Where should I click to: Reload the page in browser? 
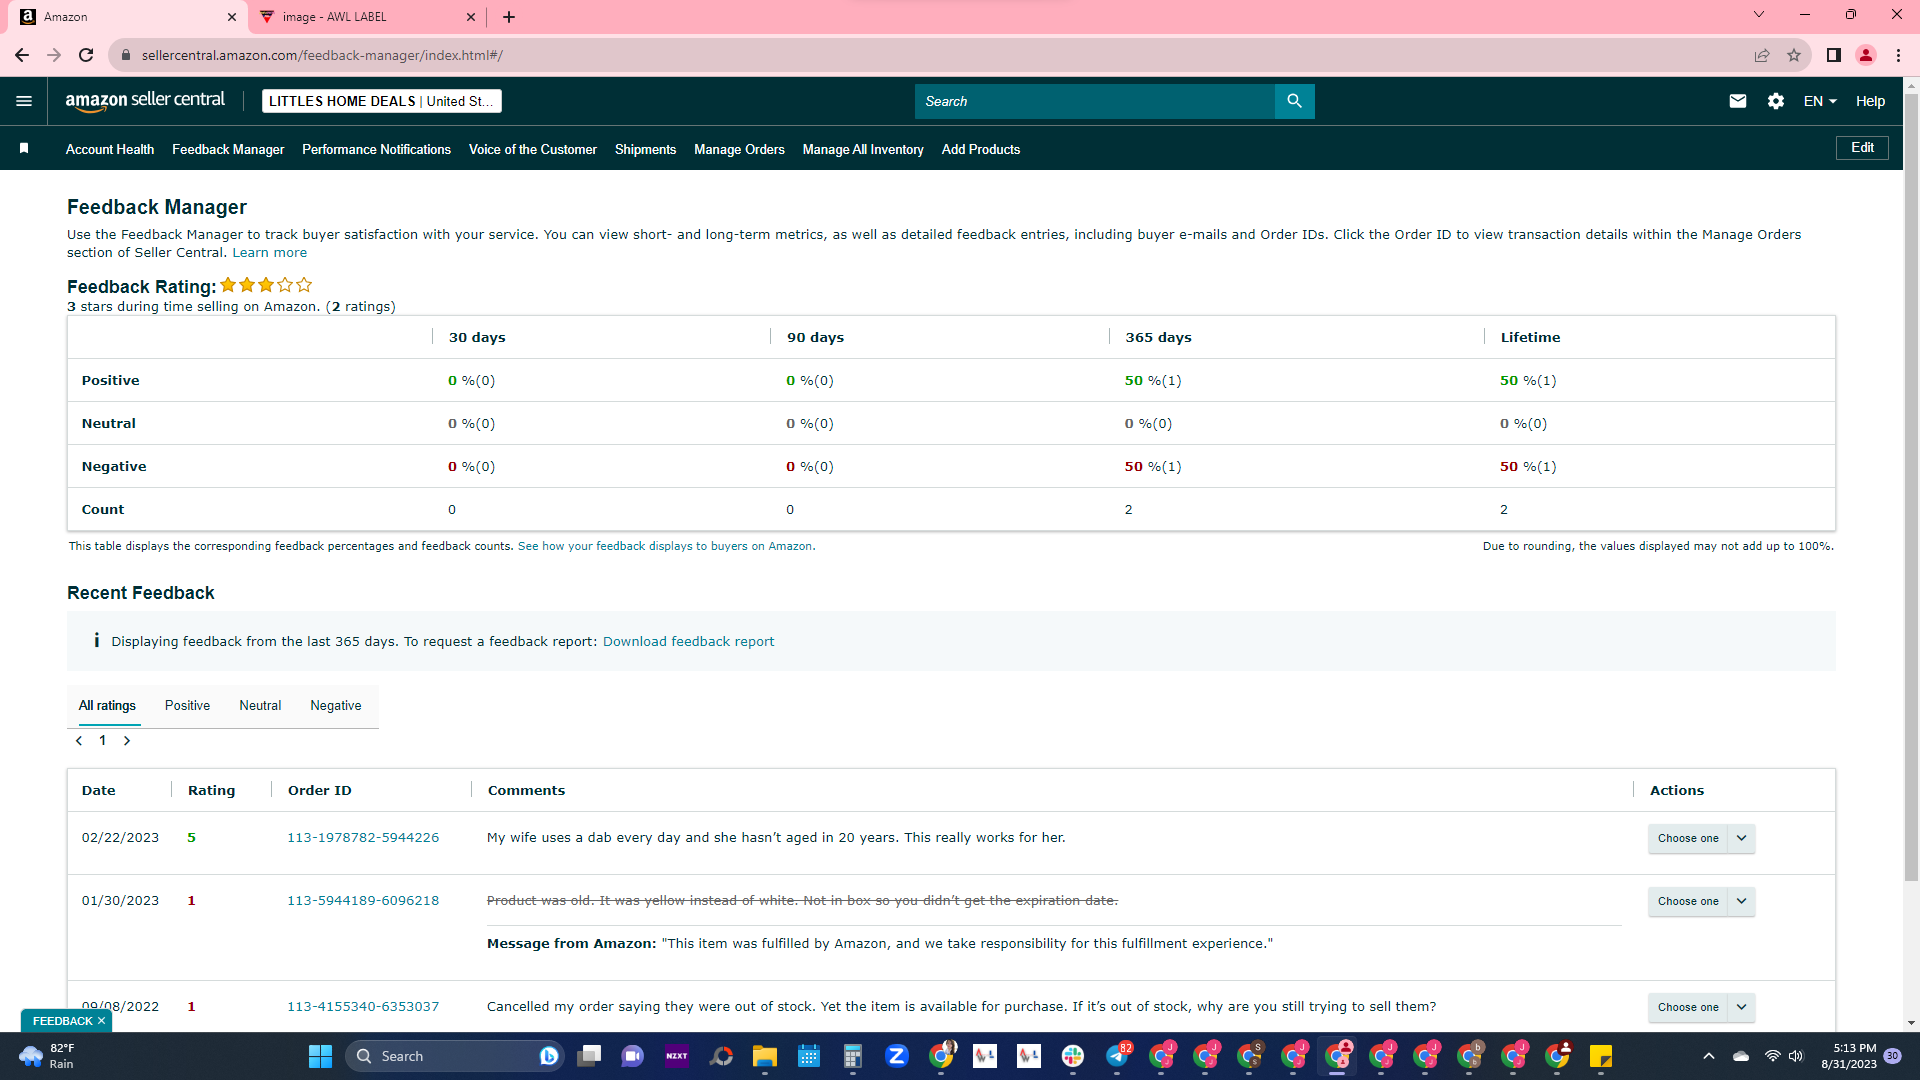coord(86,55)
